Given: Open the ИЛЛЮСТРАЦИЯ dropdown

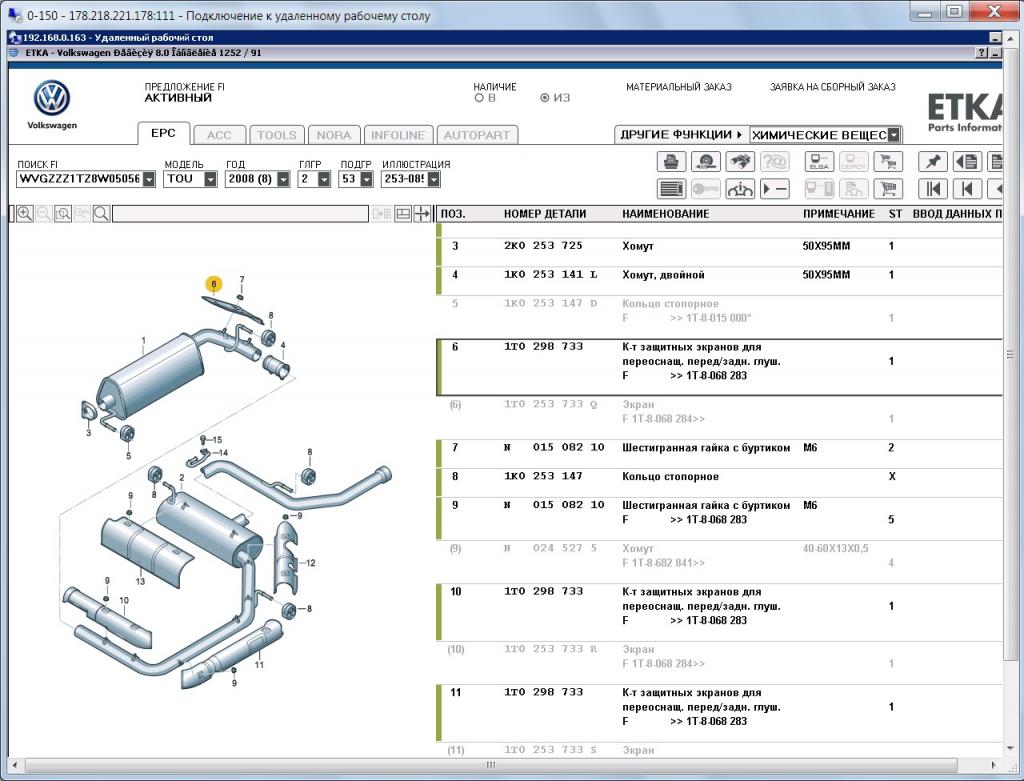Looking at the screenshot, I should [x=434, y=179].
